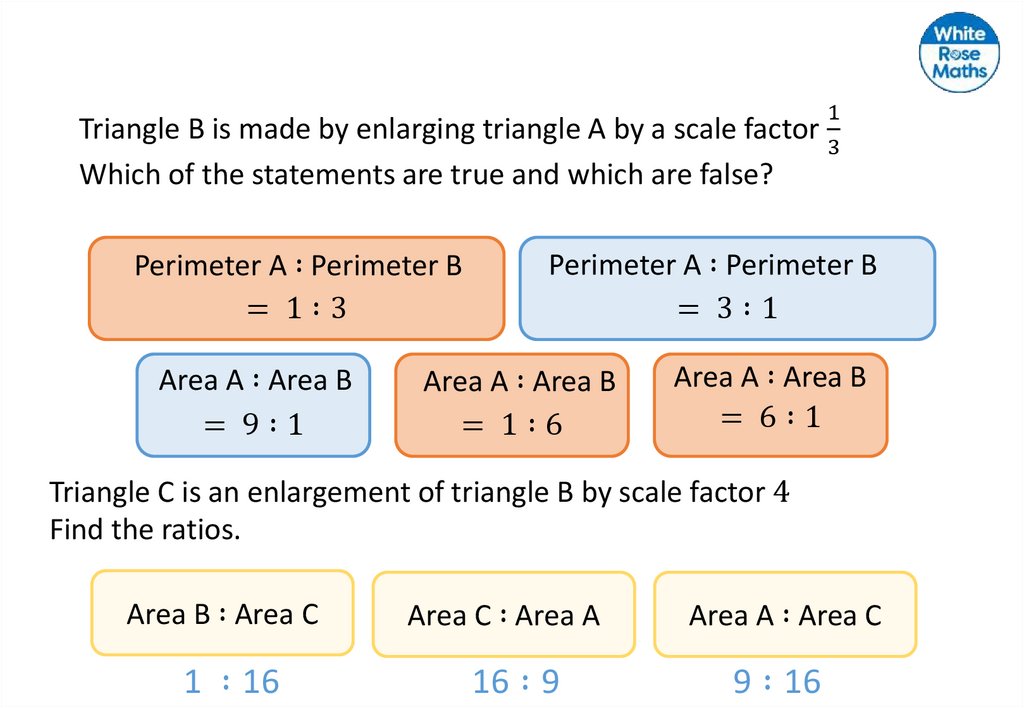This screenshot has height=708, width=1024.
Task: Select the orange Perimeter 1 : 3 statement
Action: coord(297,288)
